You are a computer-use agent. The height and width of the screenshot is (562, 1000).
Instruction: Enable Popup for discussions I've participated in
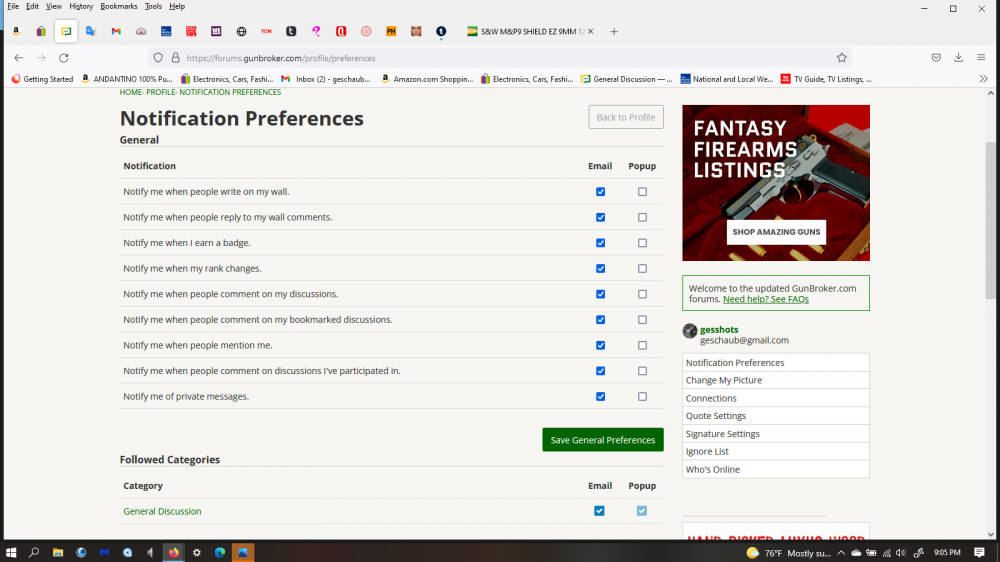pyautogui.click(x=642, y=371)
